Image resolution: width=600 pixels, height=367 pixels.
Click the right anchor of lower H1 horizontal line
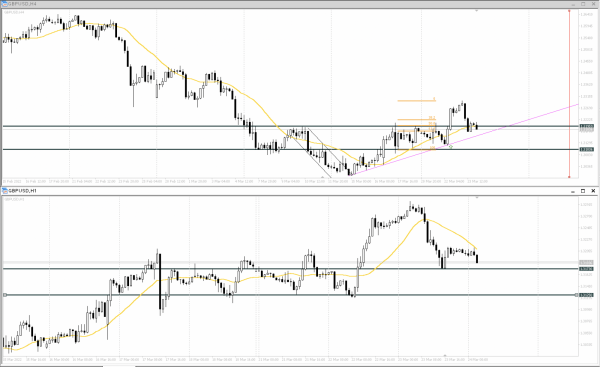[577, 295]
